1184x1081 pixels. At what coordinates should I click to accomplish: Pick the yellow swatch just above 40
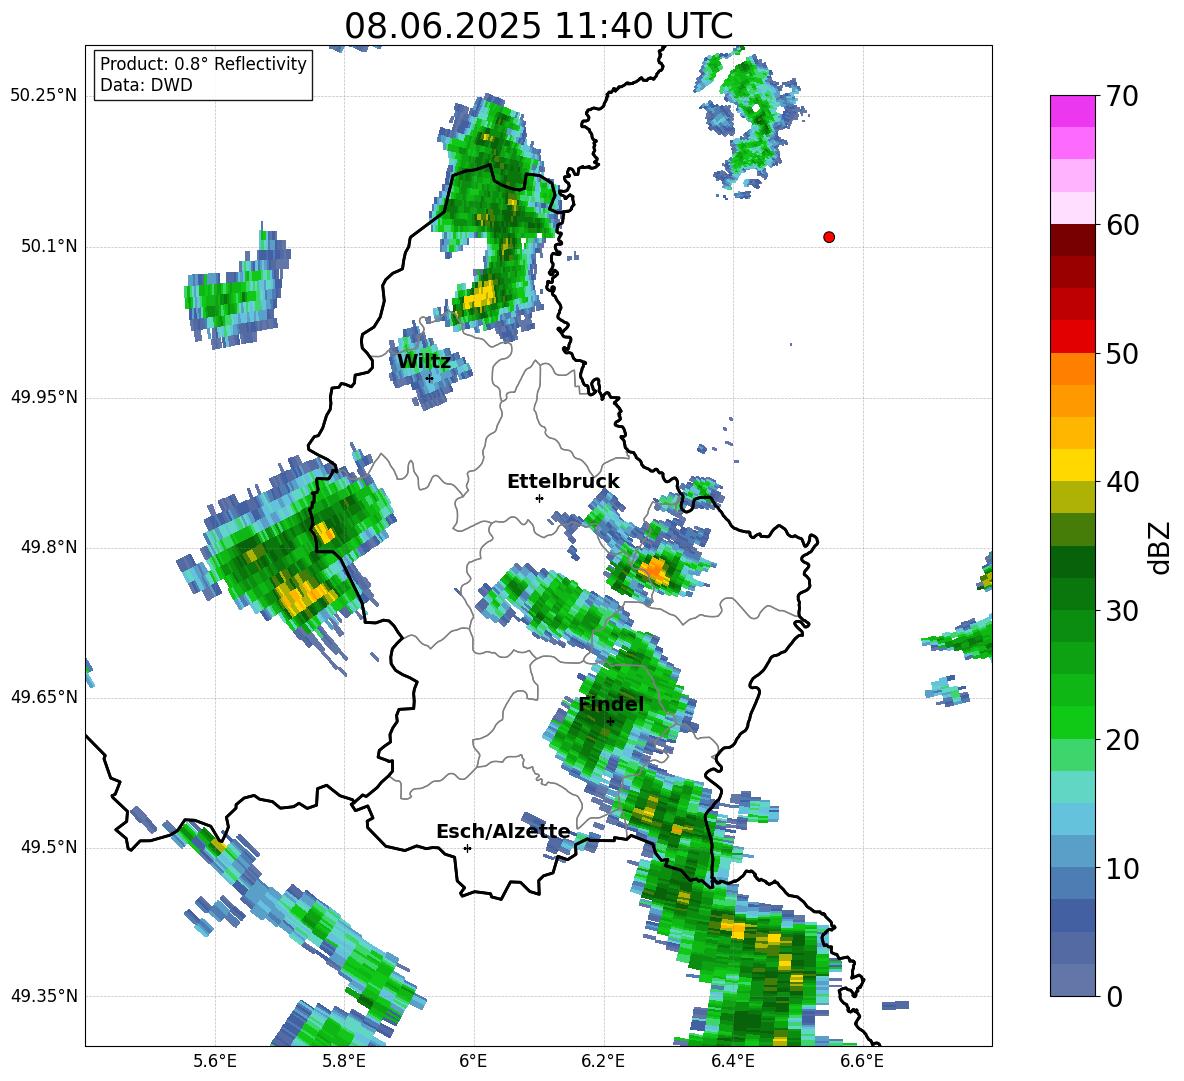[1072, 466]
